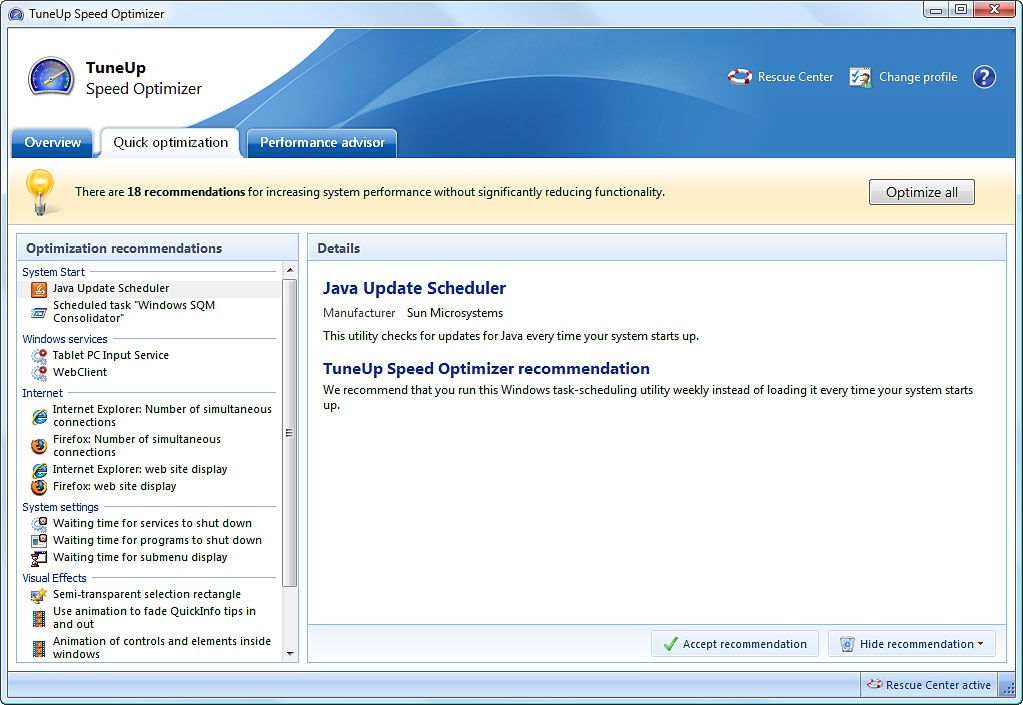
Task: Click Internet Explorer simultaneous connections icon
Action: pos(39,416)
